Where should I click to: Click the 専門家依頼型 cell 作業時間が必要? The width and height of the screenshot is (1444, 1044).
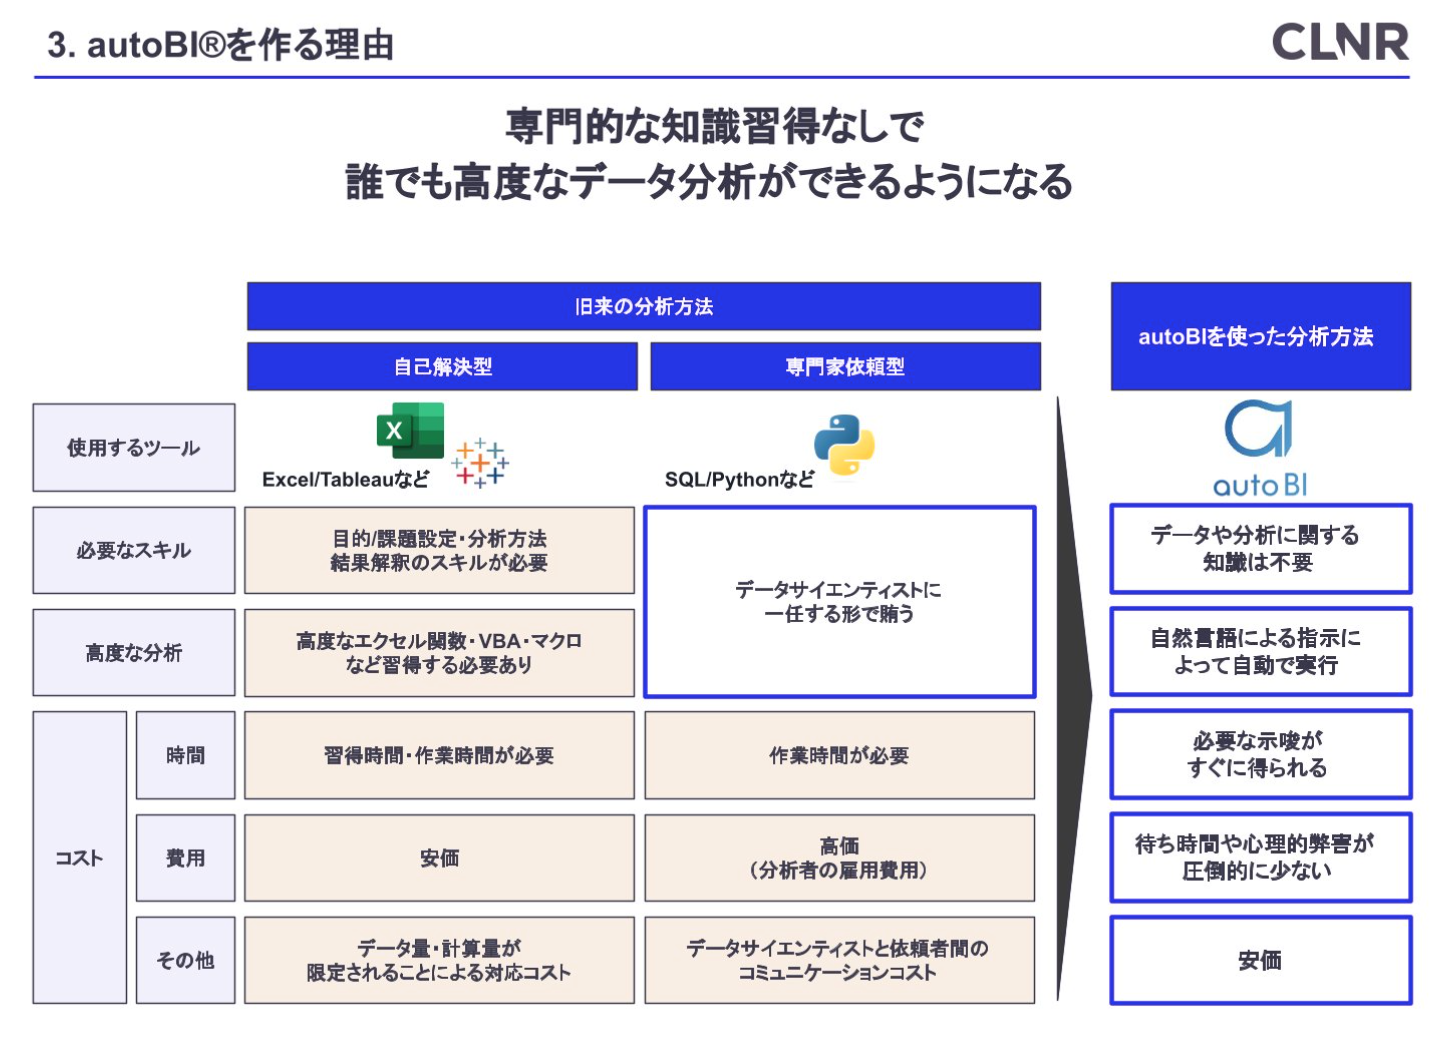pos(840,755)
